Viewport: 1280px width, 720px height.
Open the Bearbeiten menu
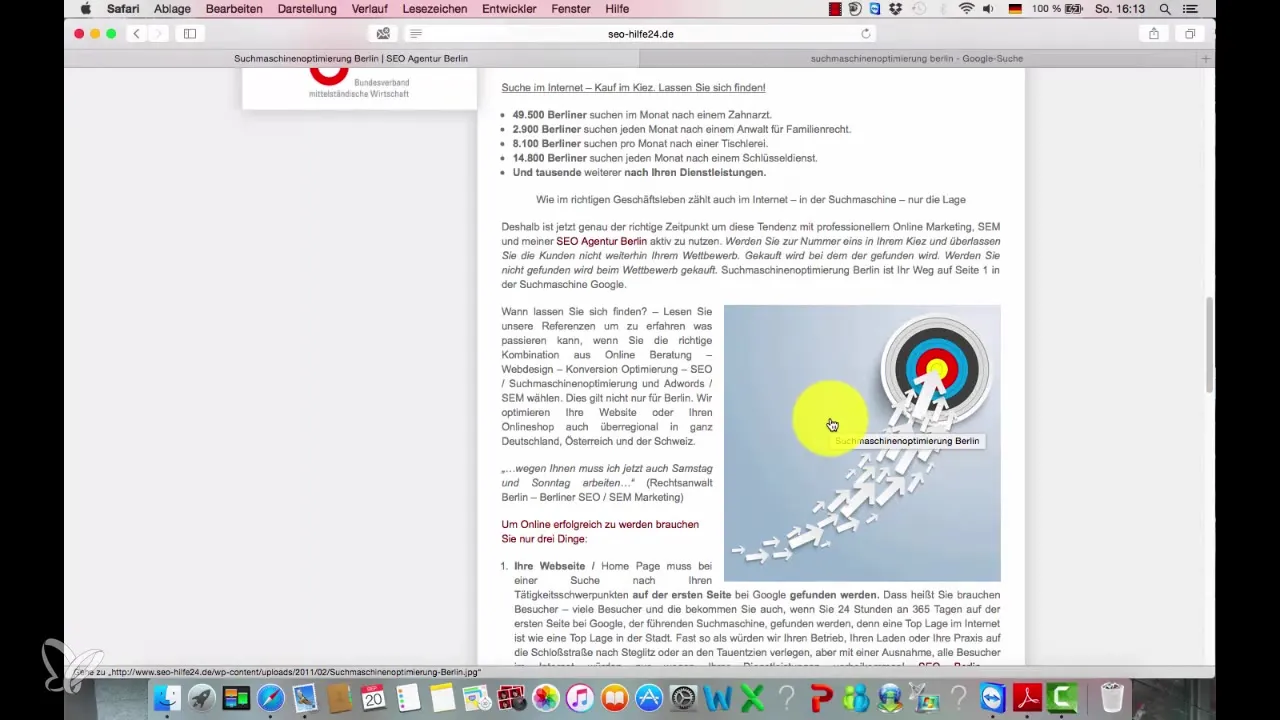pyautogui.click(x=234, y=9)
